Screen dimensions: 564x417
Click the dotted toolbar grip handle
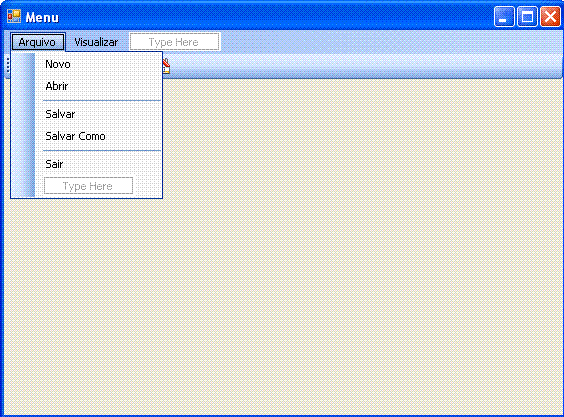pos(8,65)
